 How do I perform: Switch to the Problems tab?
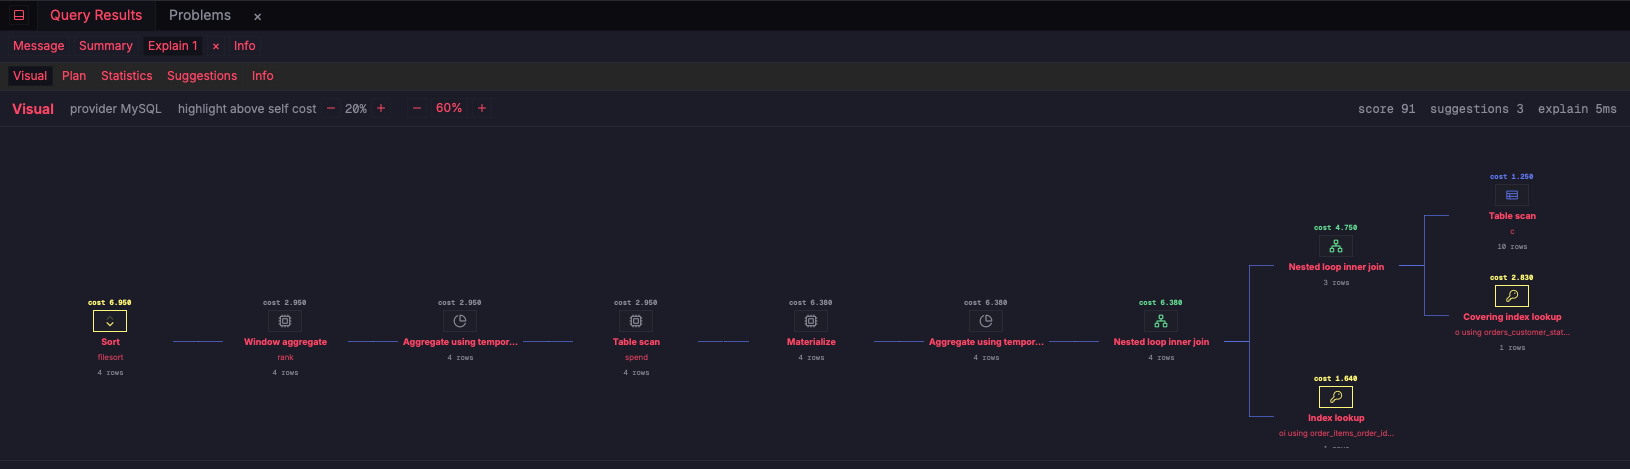(200, 15)
